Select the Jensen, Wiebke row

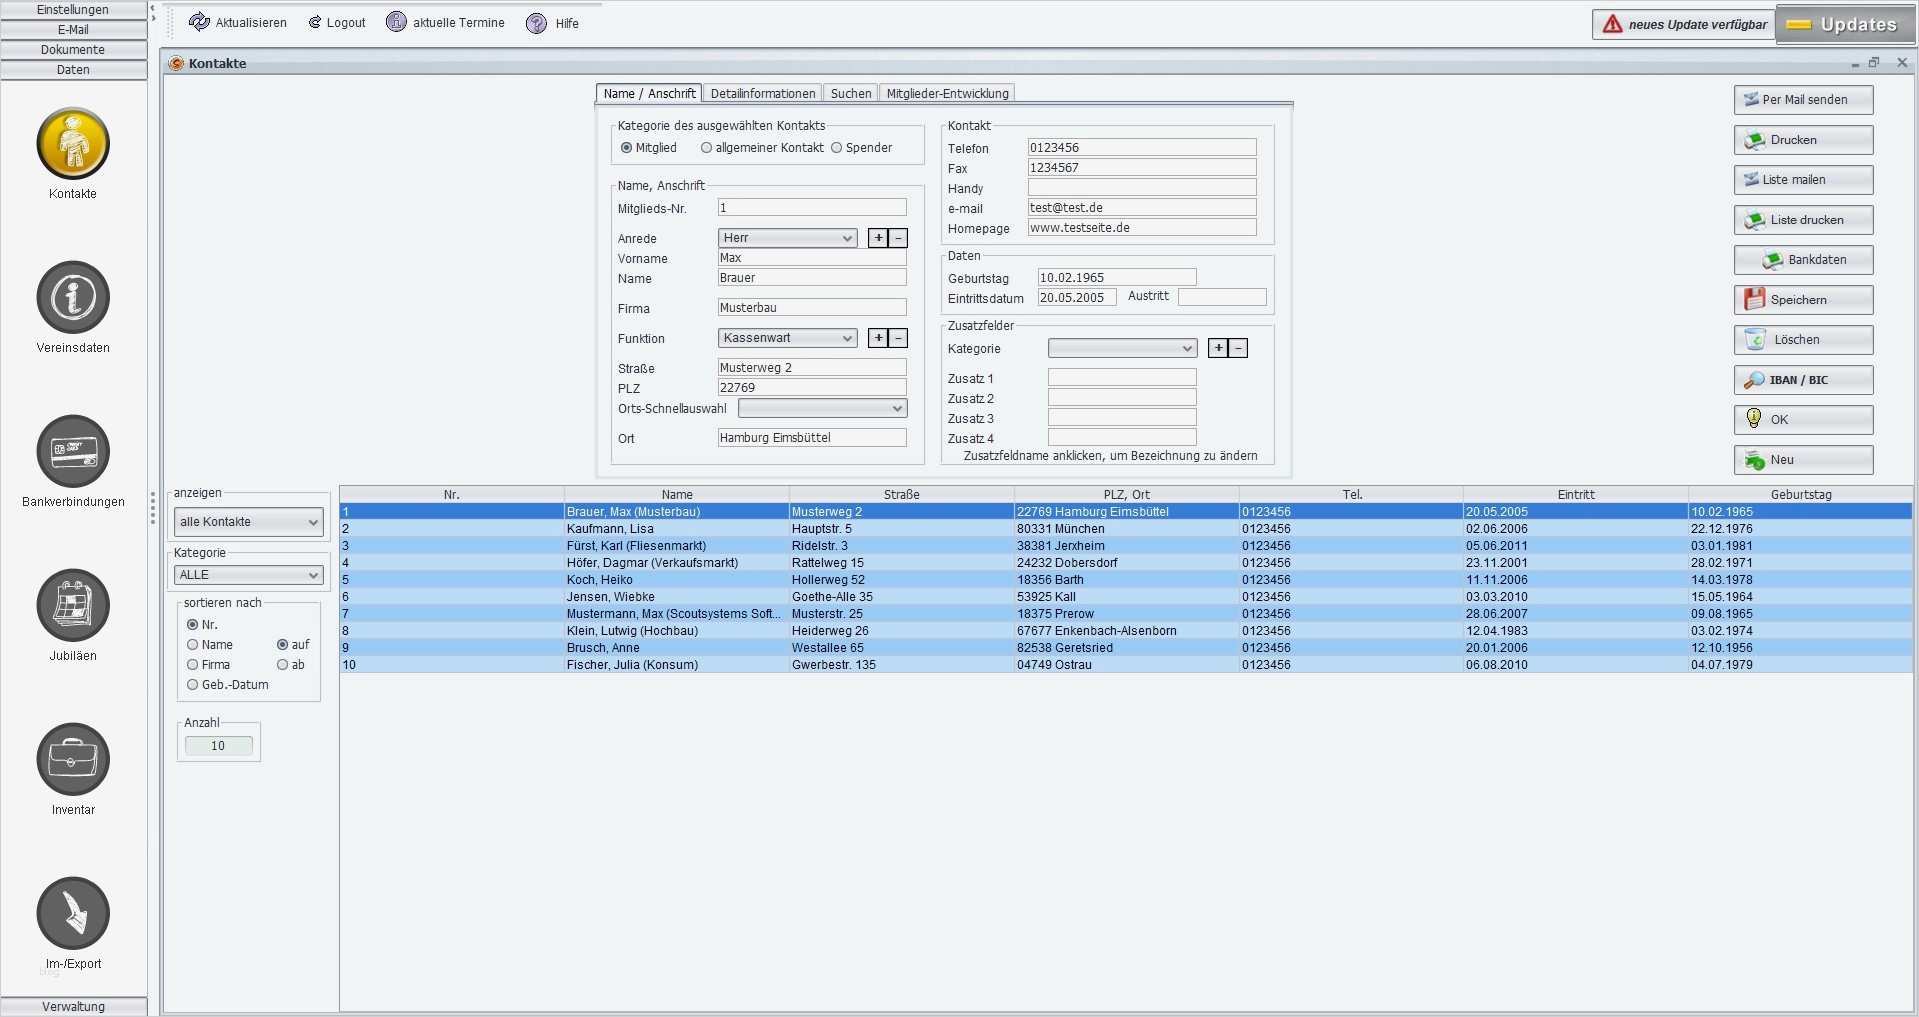[1126, 597]
